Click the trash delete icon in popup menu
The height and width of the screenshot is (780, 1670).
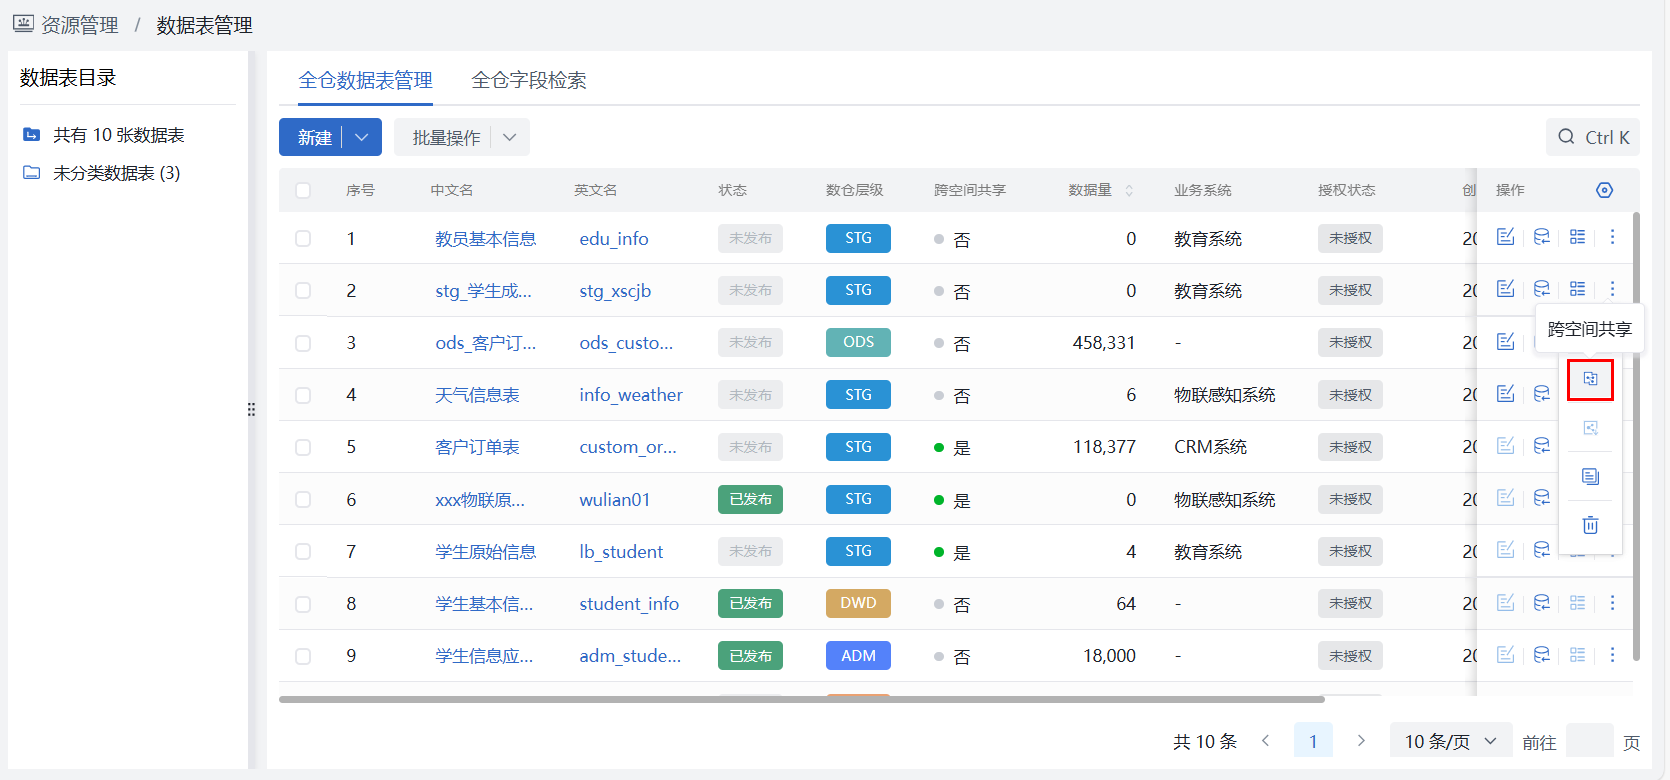coord(1590,525)
